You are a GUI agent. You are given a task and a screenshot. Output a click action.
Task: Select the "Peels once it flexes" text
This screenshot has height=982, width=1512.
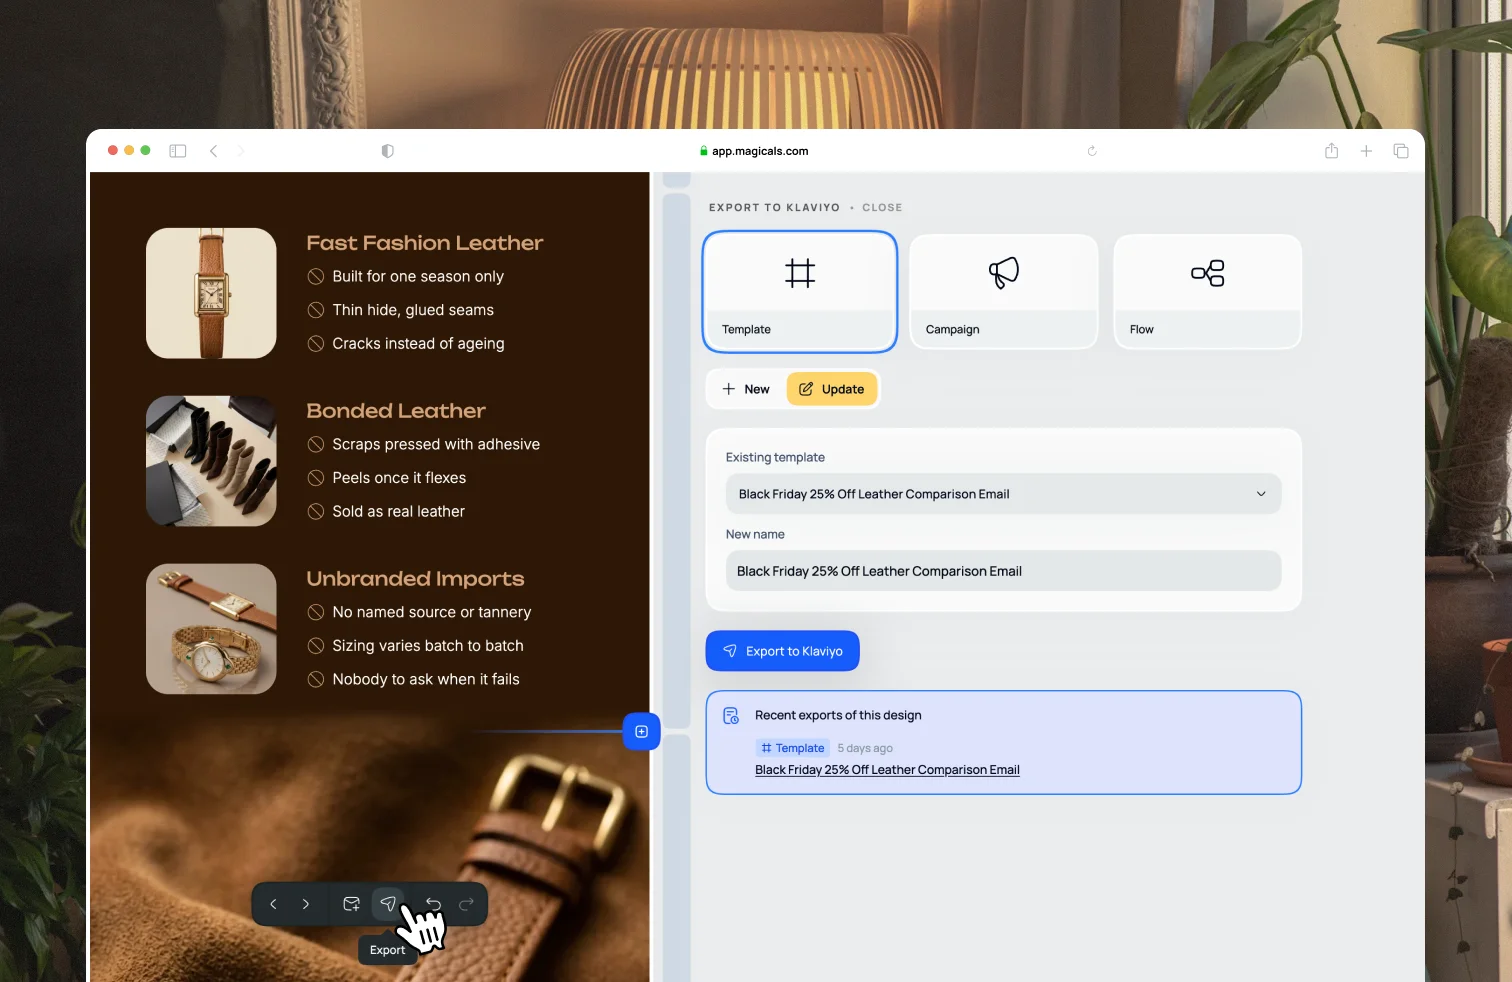pyautogui.click(x=399, y=478)
